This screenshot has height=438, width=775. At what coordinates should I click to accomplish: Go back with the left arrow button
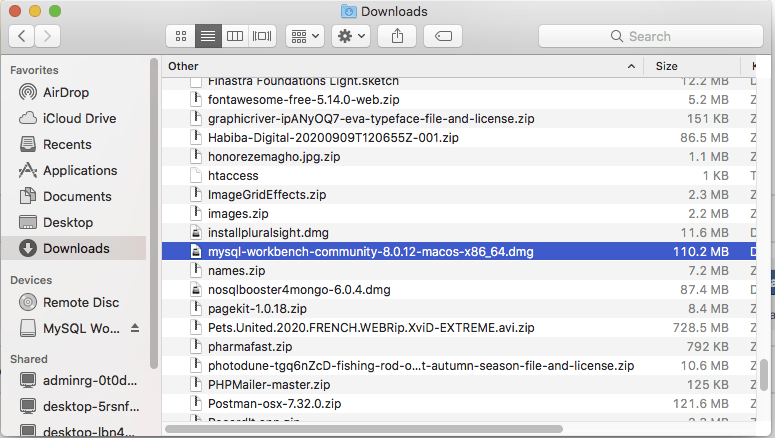(x=22, y=36)
